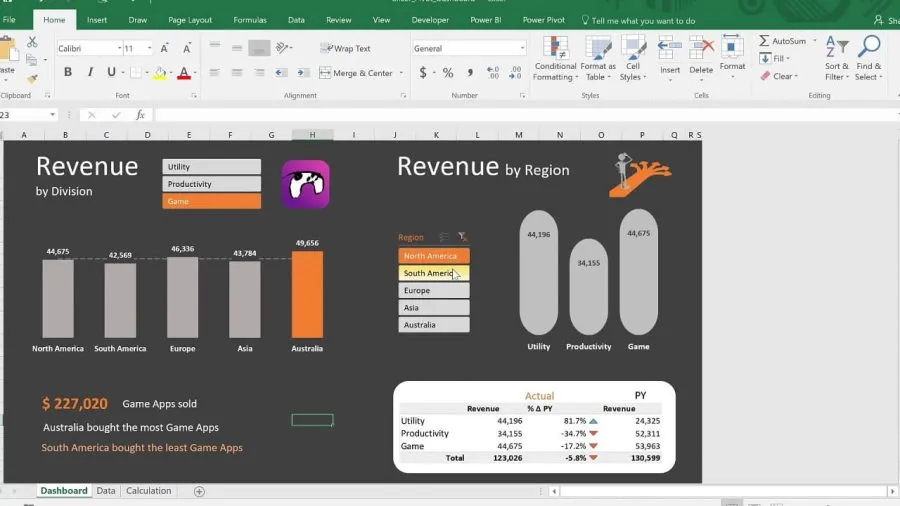Viewport: 900px width, 506px height.
Task: Select Game in division slicer
Action: pyautogui.click(x=211, y=201)
